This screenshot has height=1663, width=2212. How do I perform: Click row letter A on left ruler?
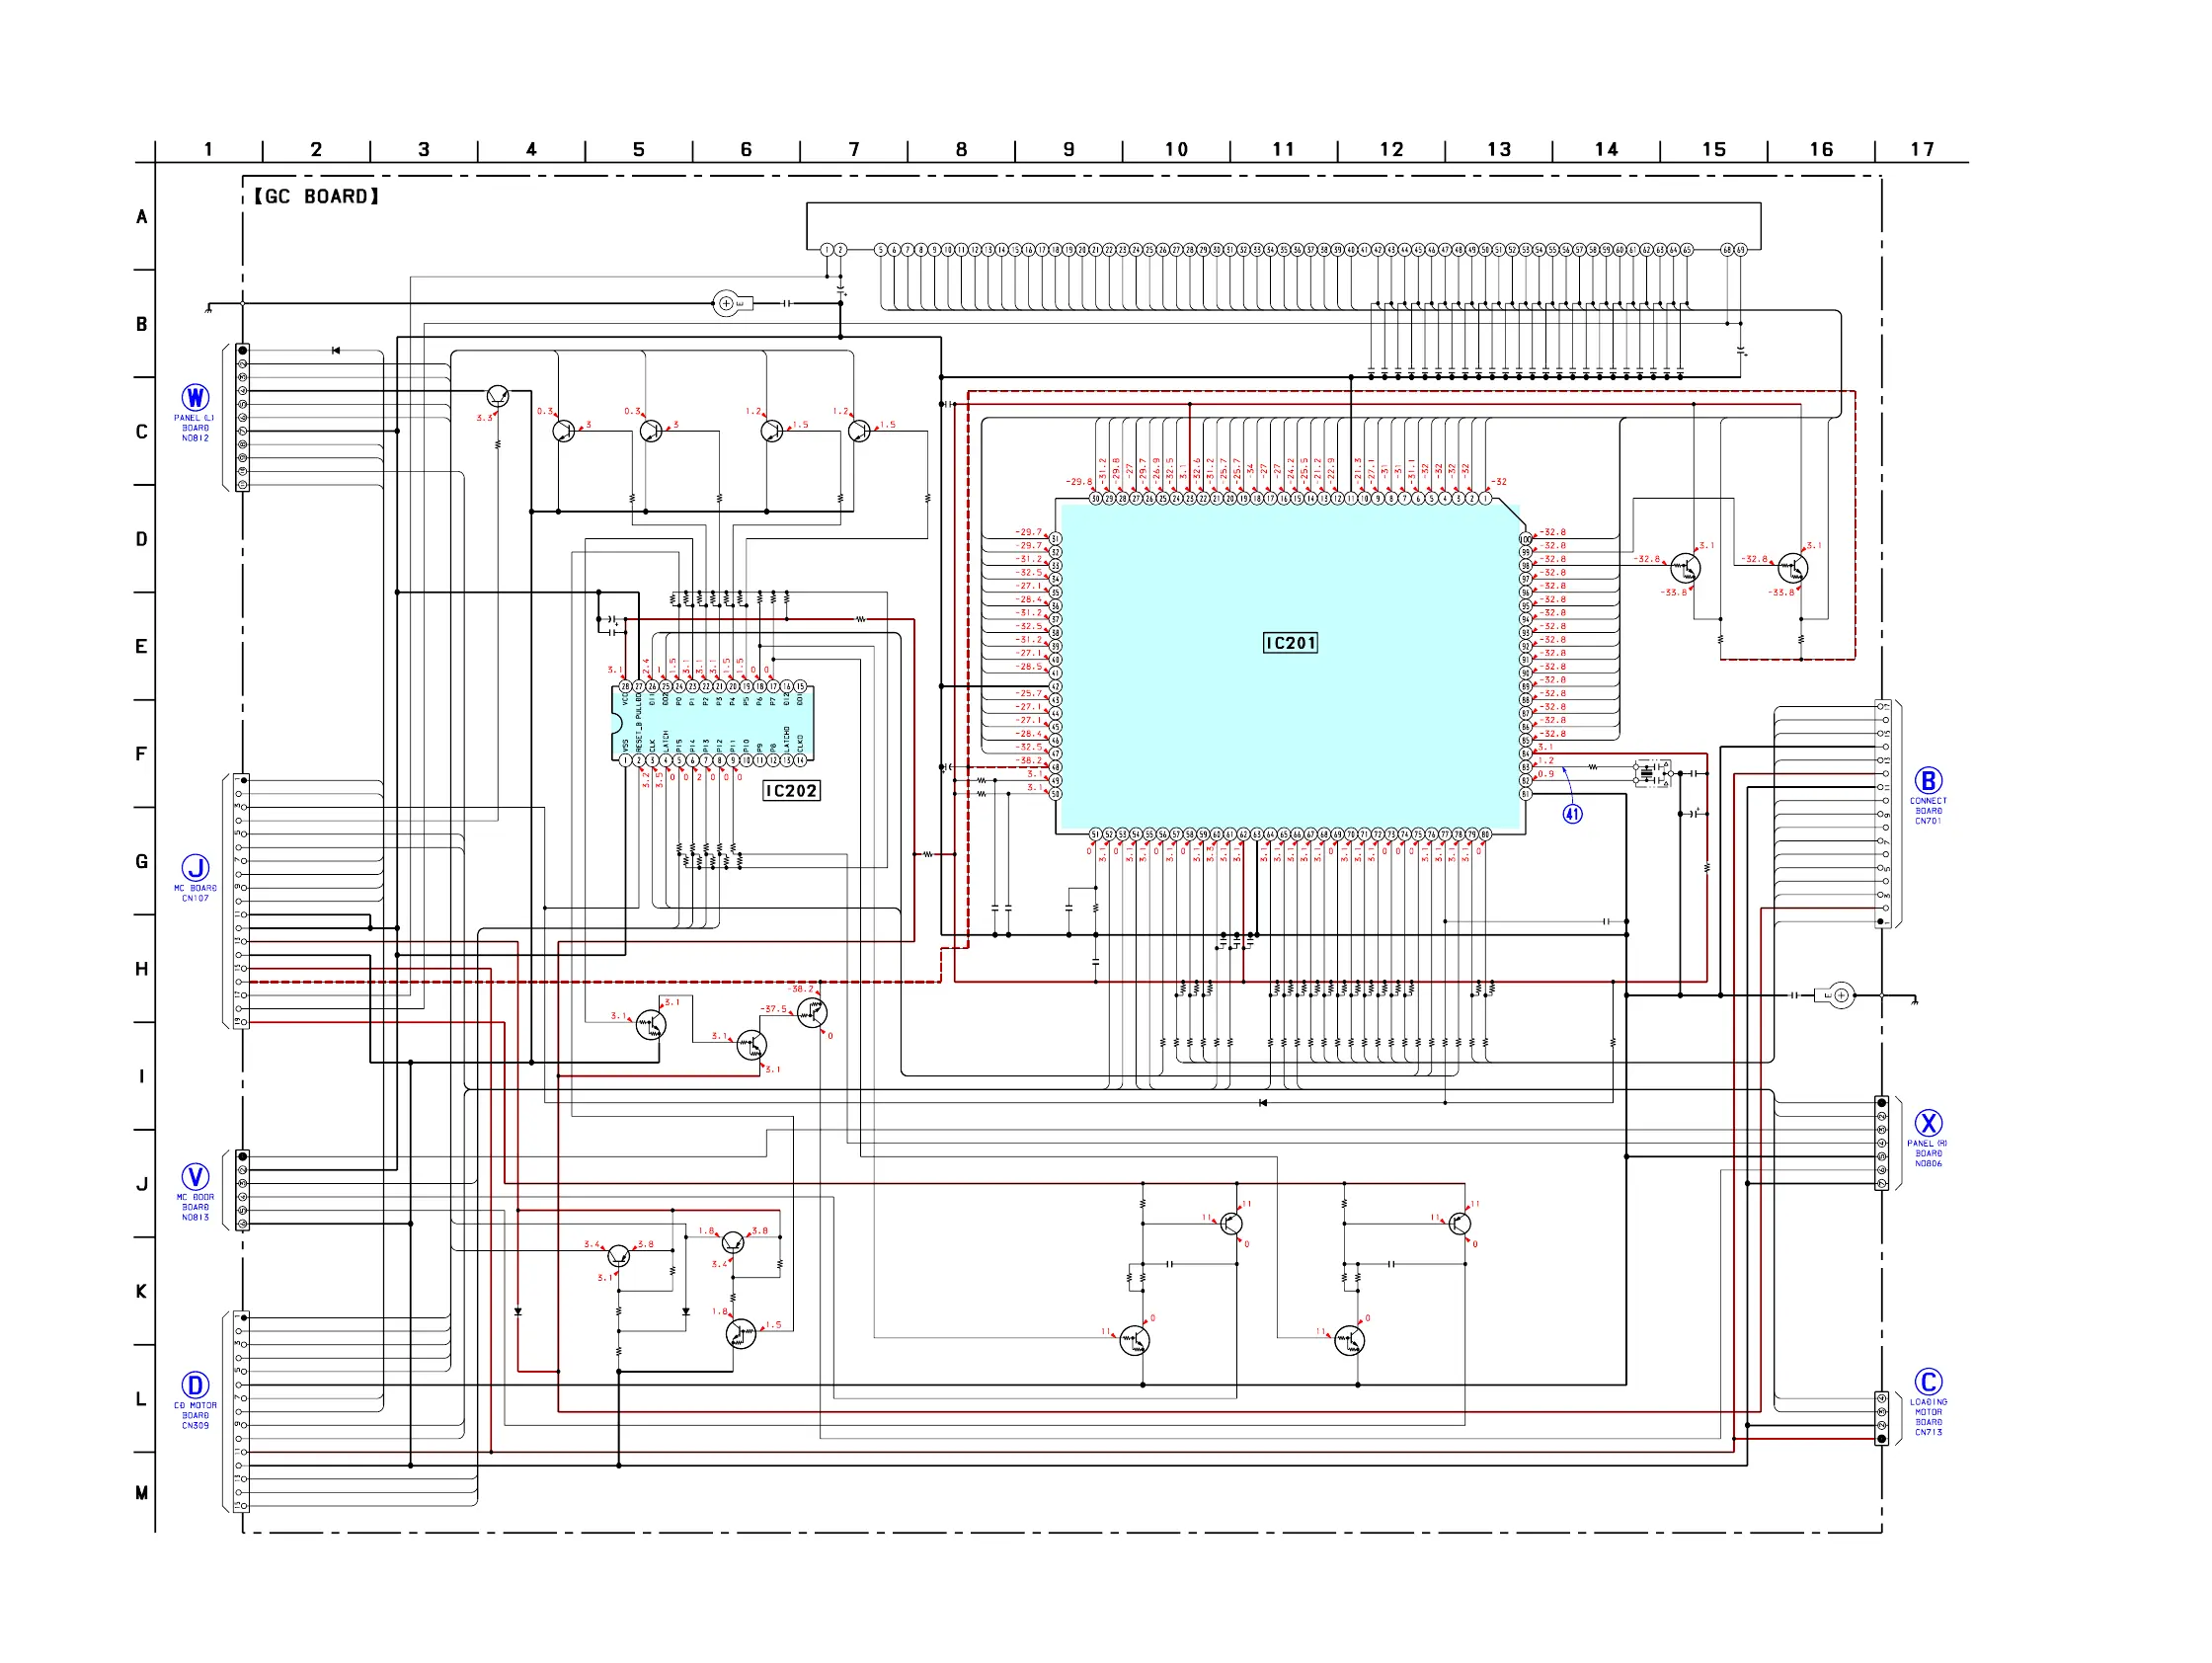click(142, 217)
